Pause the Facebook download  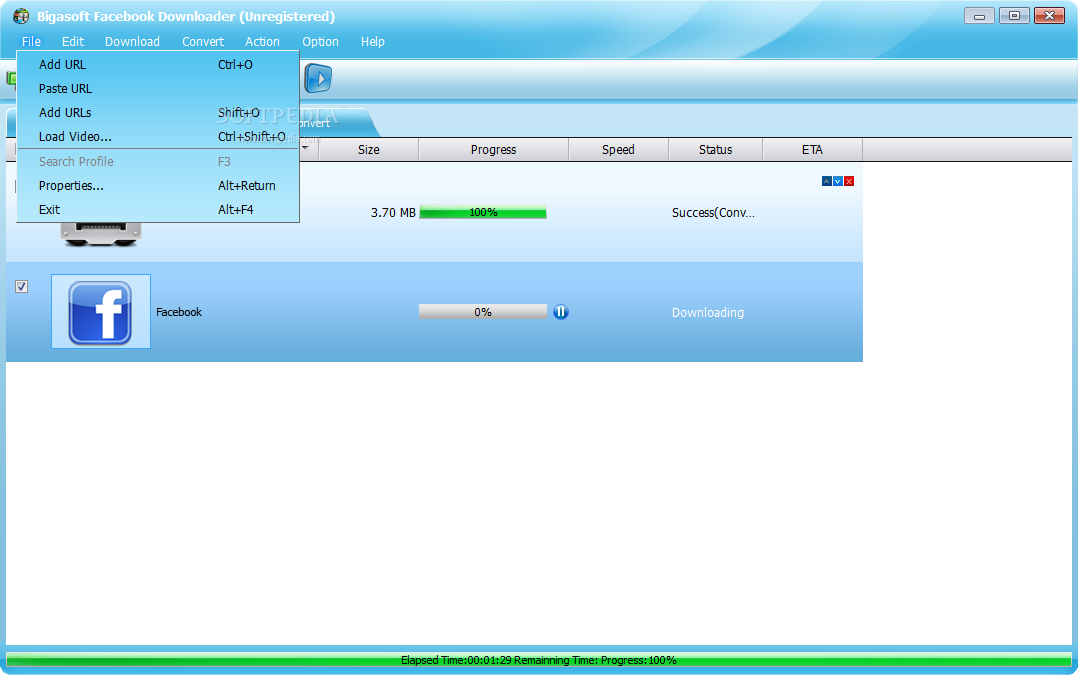tap(560, 312)
